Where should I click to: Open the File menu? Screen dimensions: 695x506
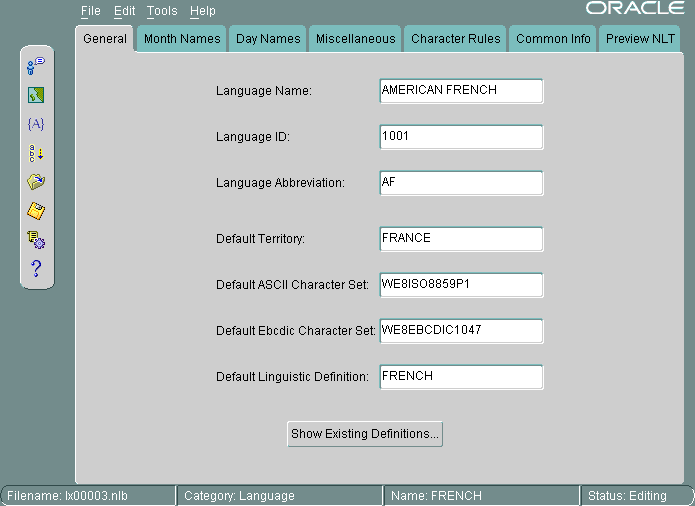pyautogui.click(x=91, y=11)
